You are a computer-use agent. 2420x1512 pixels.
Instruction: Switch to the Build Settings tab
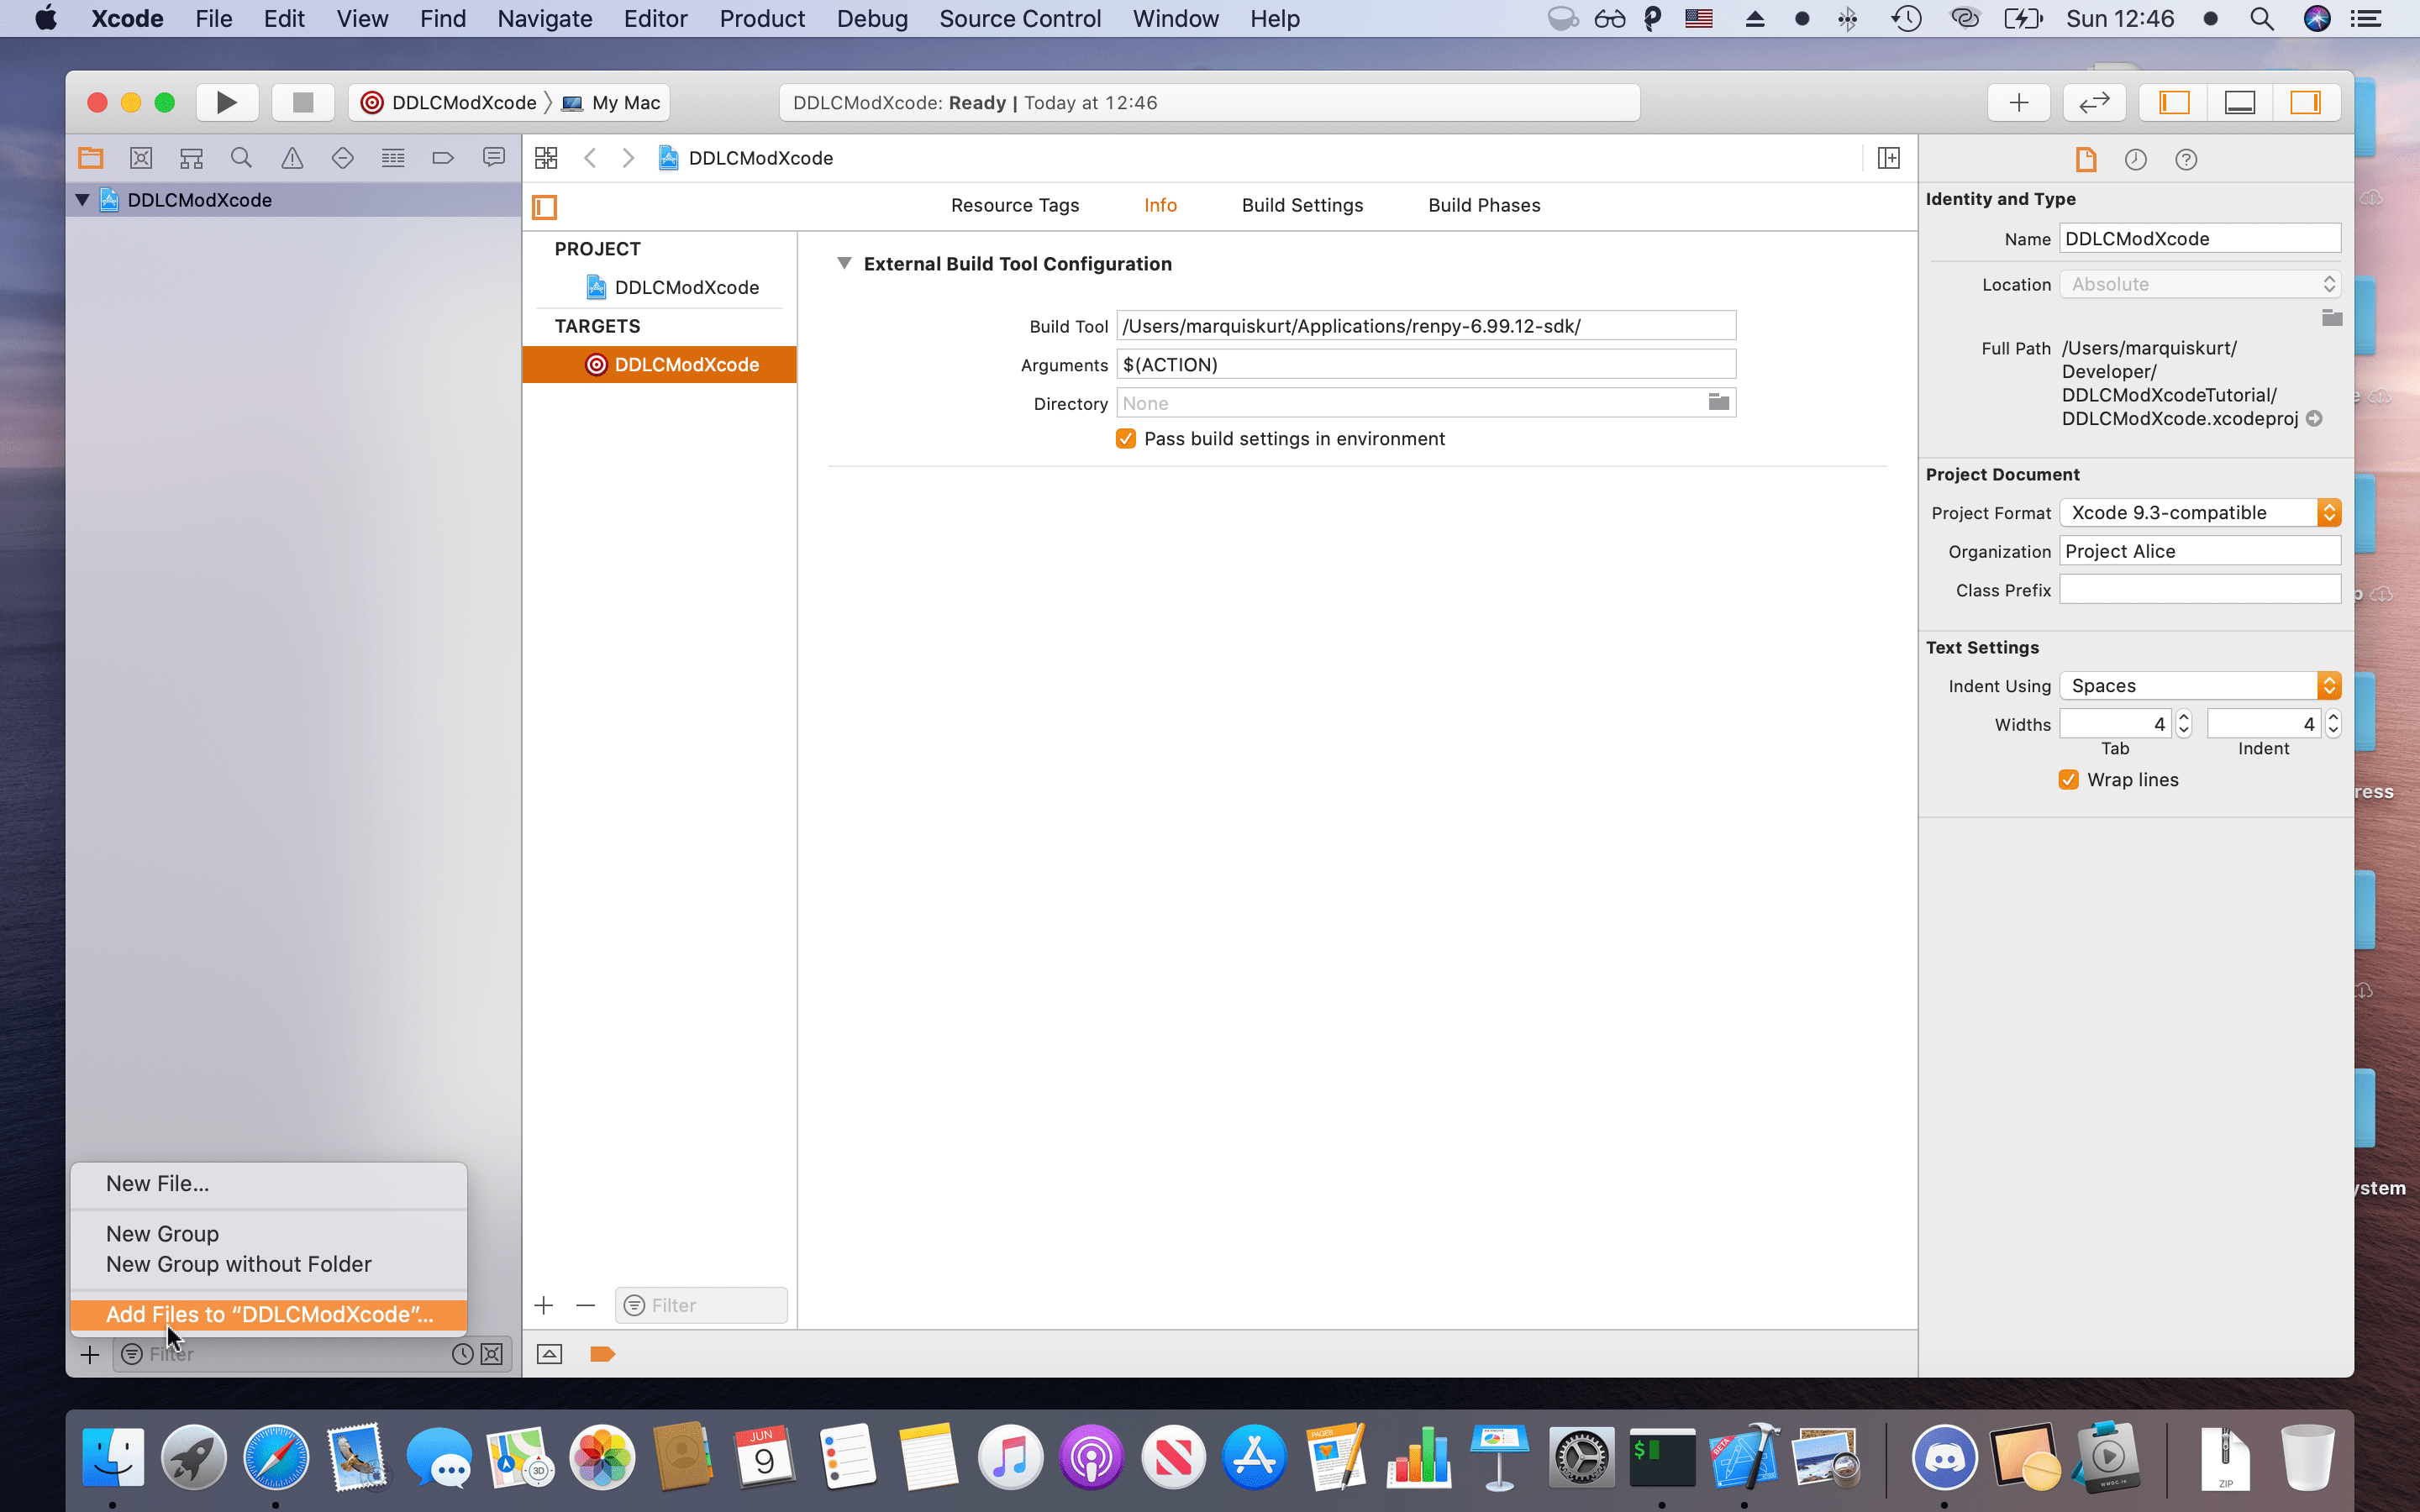click(1302, 205)
